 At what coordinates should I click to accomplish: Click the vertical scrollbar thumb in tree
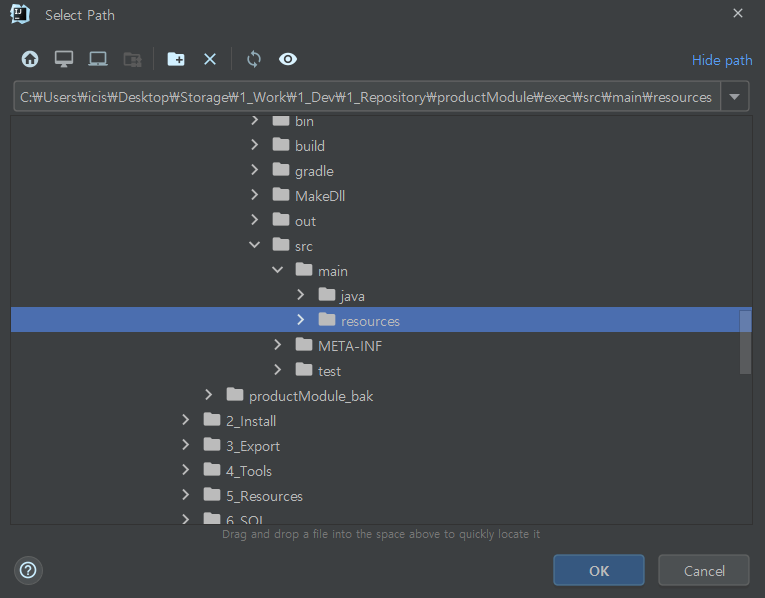(x=745, y=342)
